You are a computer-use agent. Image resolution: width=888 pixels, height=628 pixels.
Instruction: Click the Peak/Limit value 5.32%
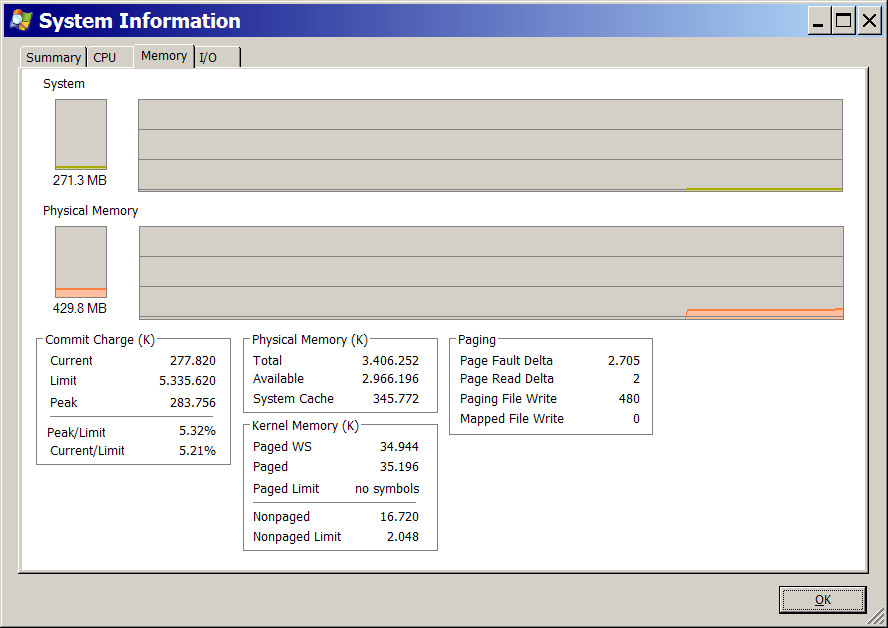[x=197, y=431]
